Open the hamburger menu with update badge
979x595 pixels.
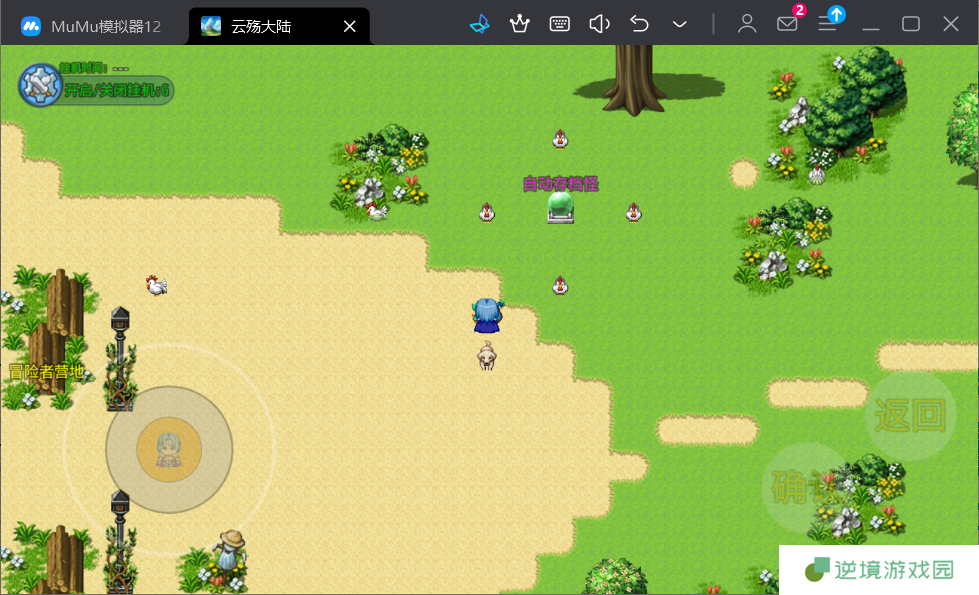tap(828, 24)
